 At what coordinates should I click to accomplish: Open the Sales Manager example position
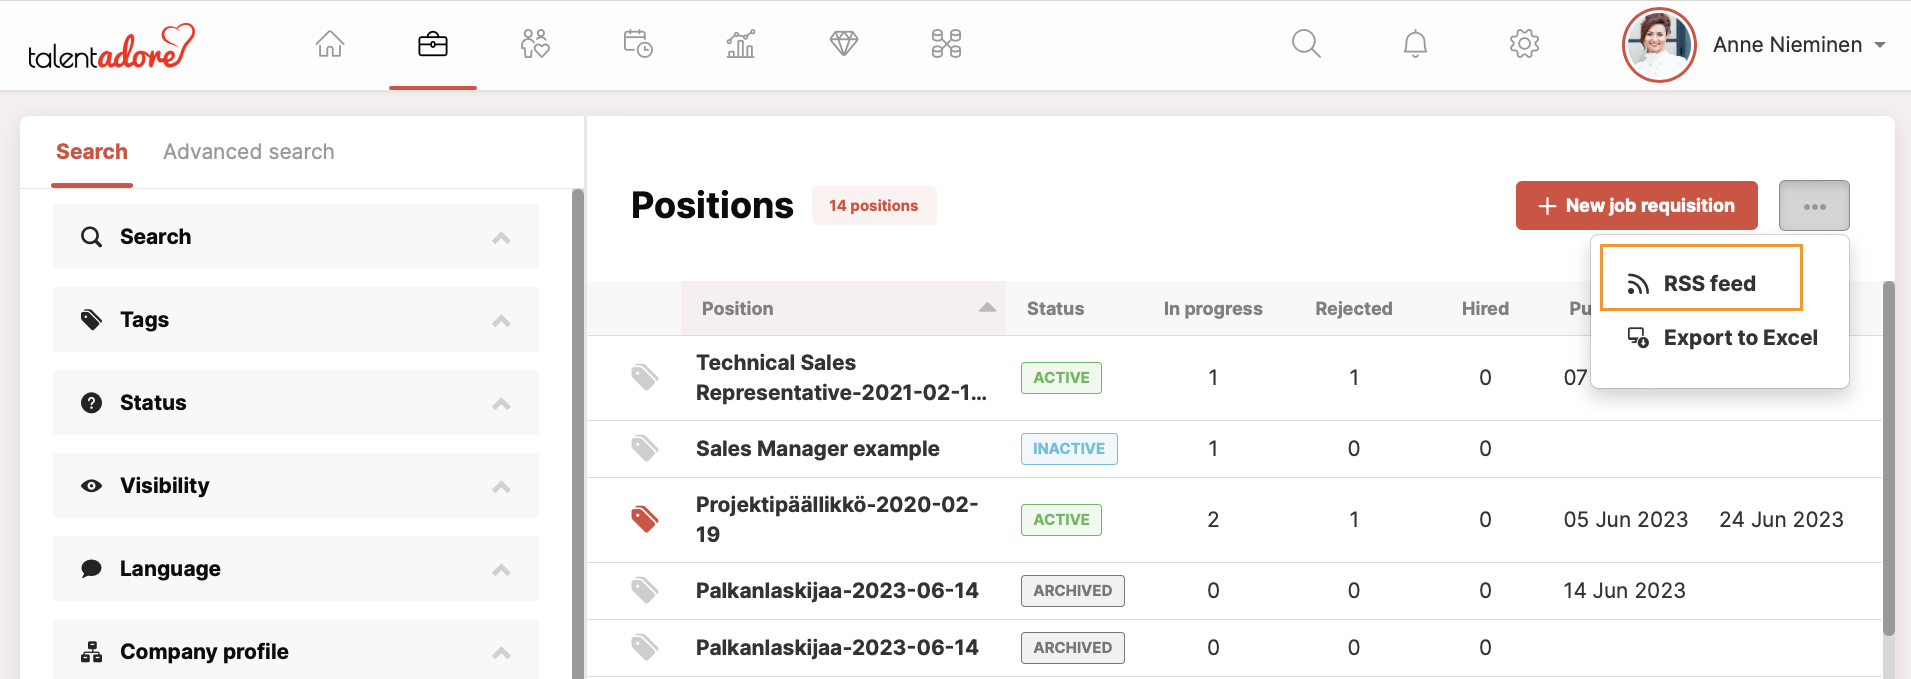pyautogui.click(x=817, y=449)
